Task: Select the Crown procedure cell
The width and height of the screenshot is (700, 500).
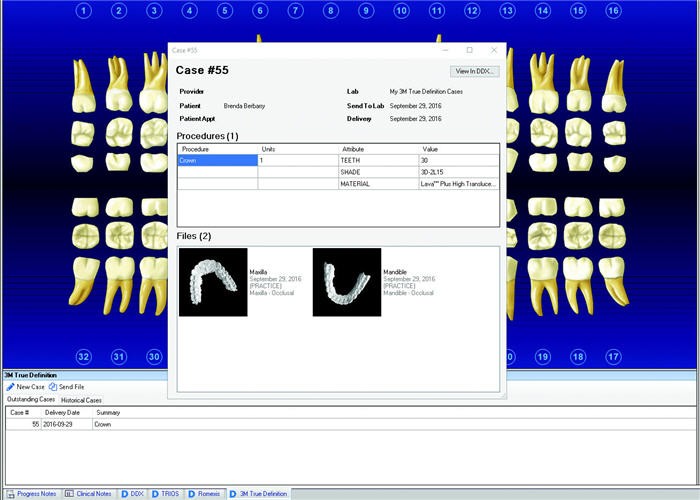Action: [218, 160]
